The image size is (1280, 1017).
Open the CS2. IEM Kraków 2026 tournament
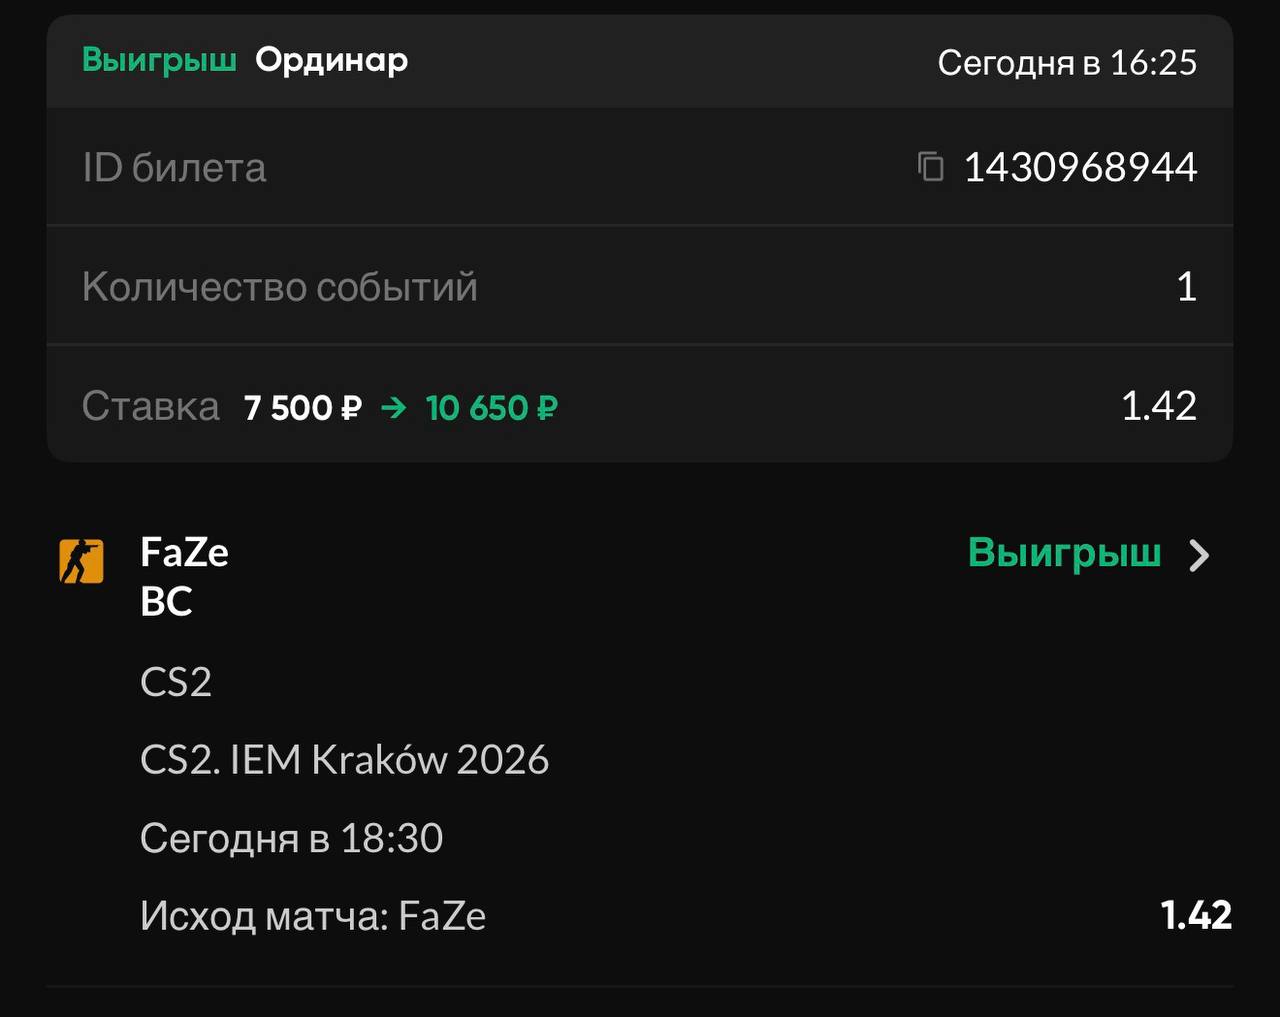pyautogui.click(x=344, y=760)
